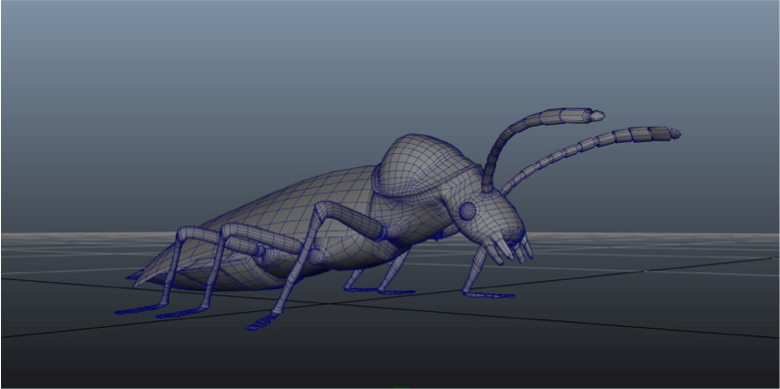Click the tip of the upper antenna
This screenshot has width=780, height=389.
[598, 115]
